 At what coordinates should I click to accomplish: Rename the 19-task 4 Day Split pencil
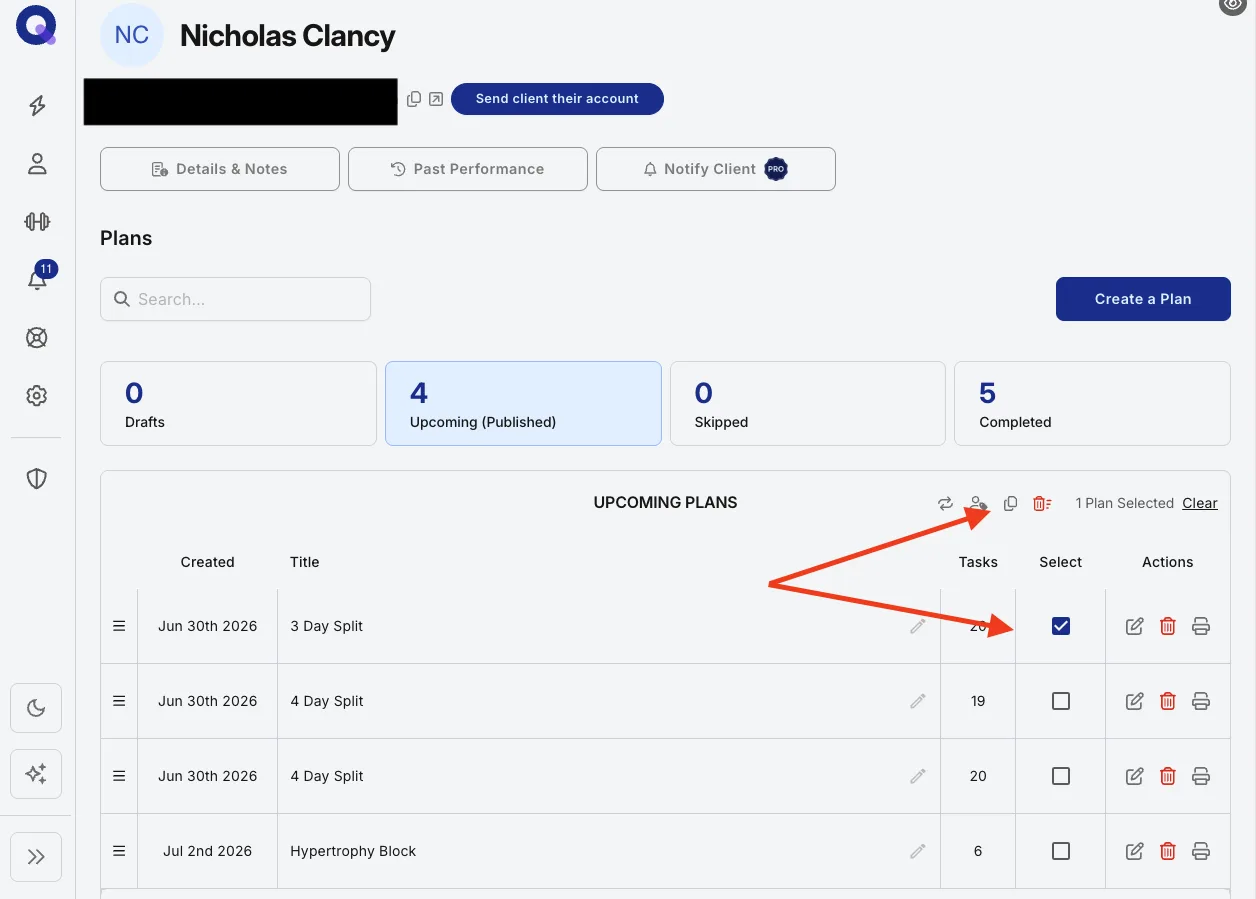point(918,701)
